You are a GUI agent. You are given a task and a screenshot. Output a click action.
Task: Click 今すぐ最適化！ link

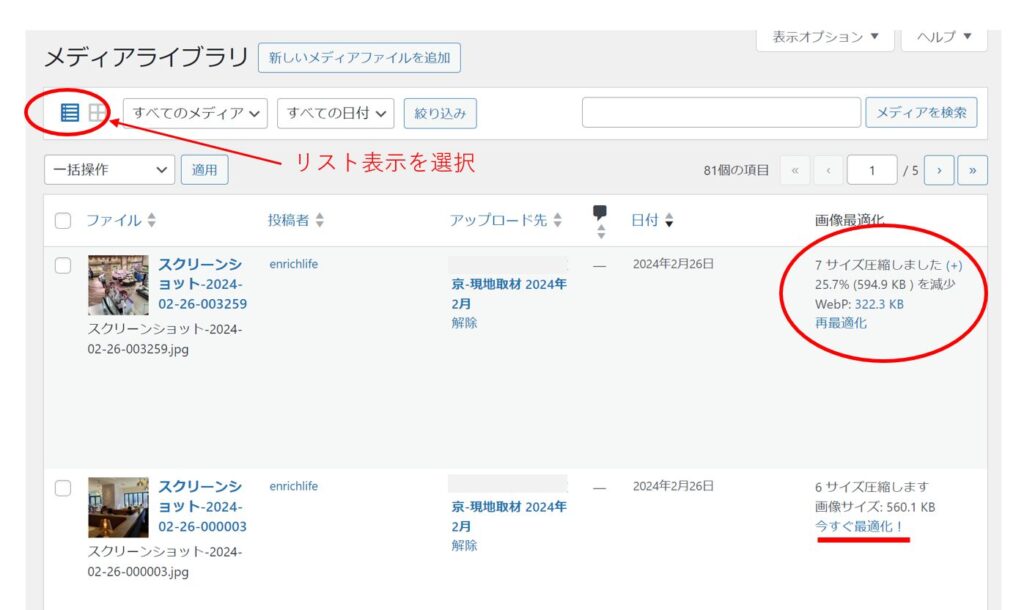click(x=859, y=526)
